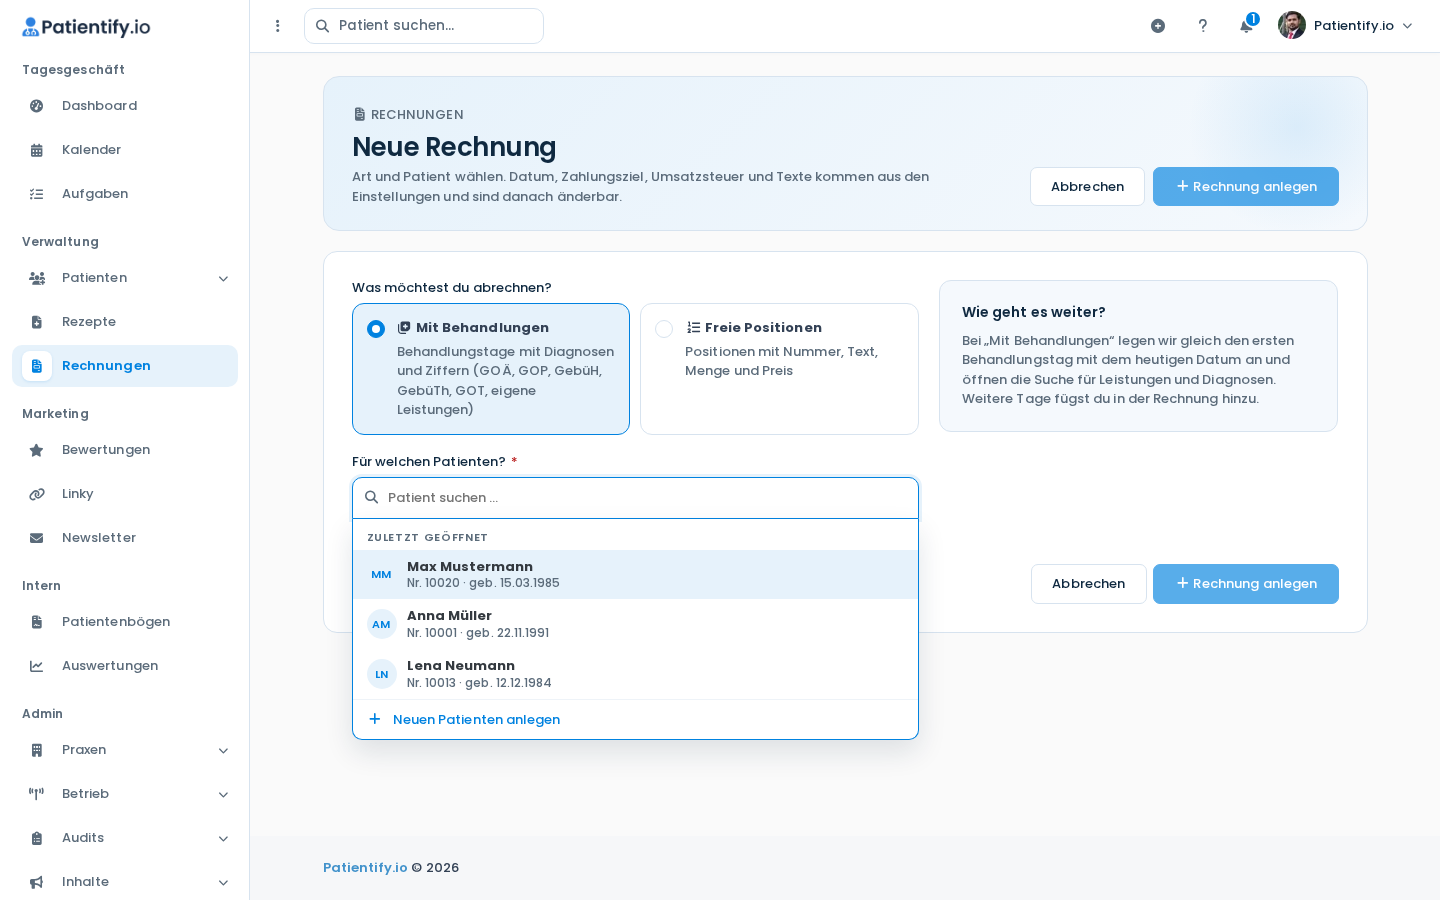Open Kalender calendar icon in sidebar
The width and height of the screenshot is (1440, 900).
coord(37,150)
